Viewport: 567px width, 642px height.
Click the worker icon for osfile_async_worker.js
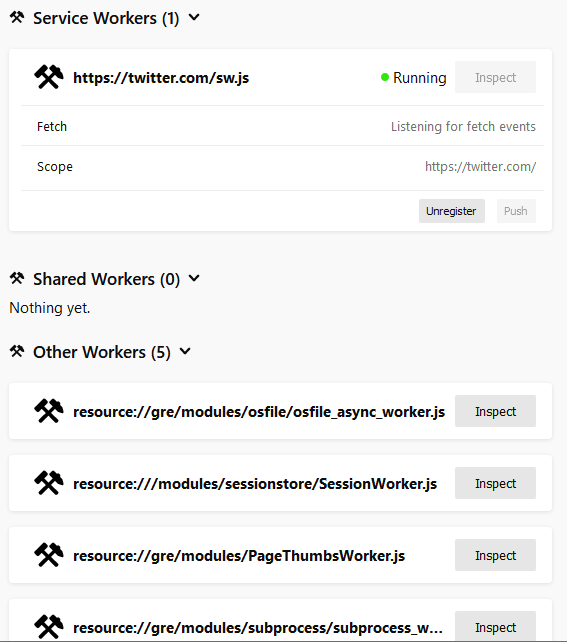click(x=49, y=411)
